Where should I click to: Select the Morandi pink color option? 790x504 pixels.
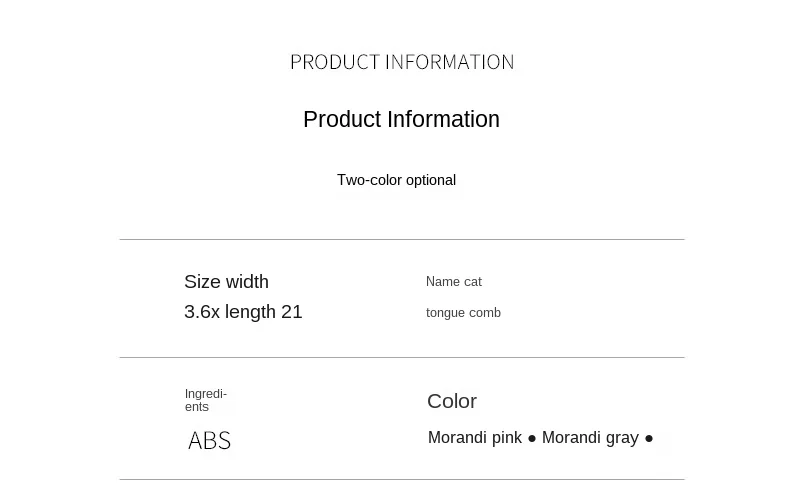pos(475,437)
